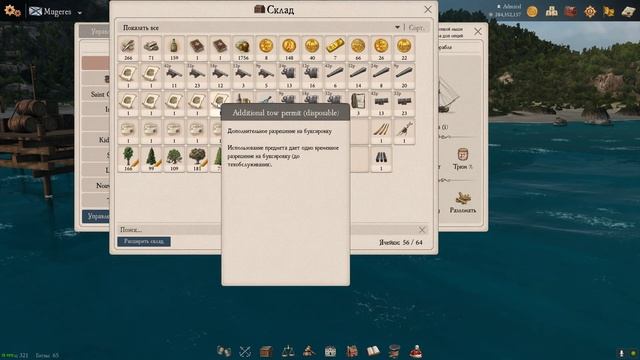
Task: Select the cannon stack with quantity 3
Action: click(x=243, y=76)
